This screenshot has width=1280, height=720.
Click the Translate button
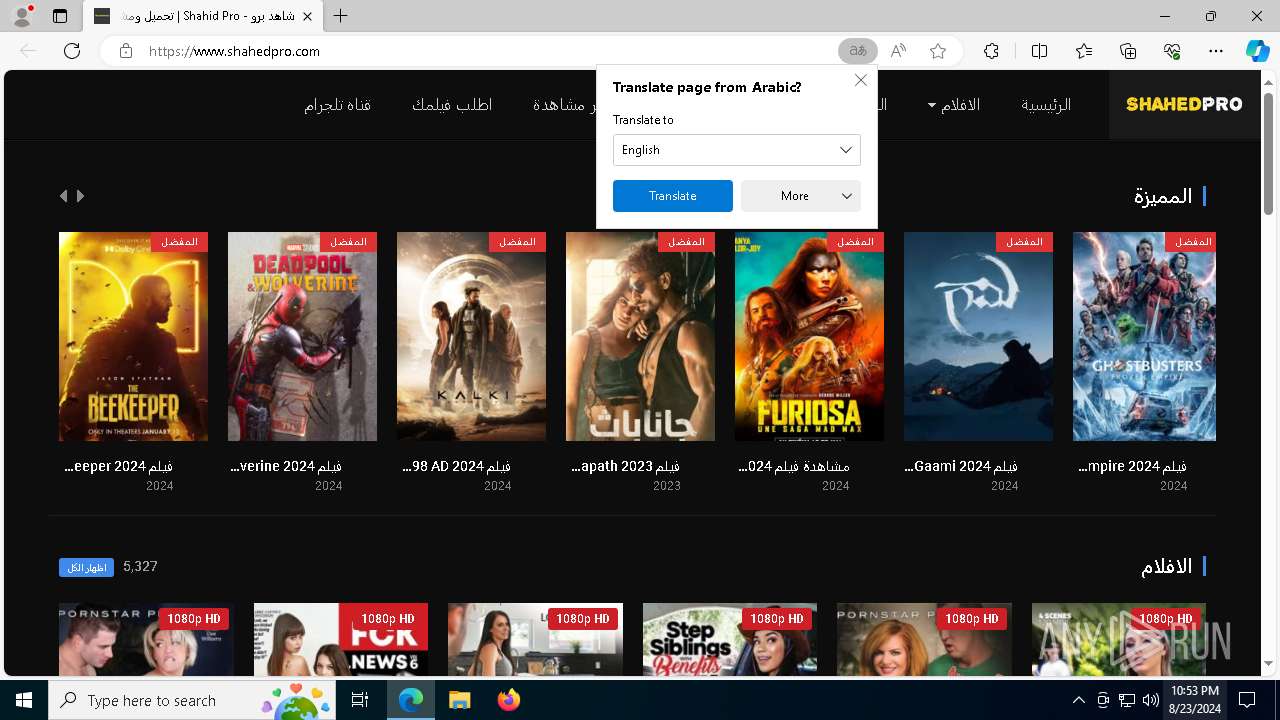tap(673, 196)
